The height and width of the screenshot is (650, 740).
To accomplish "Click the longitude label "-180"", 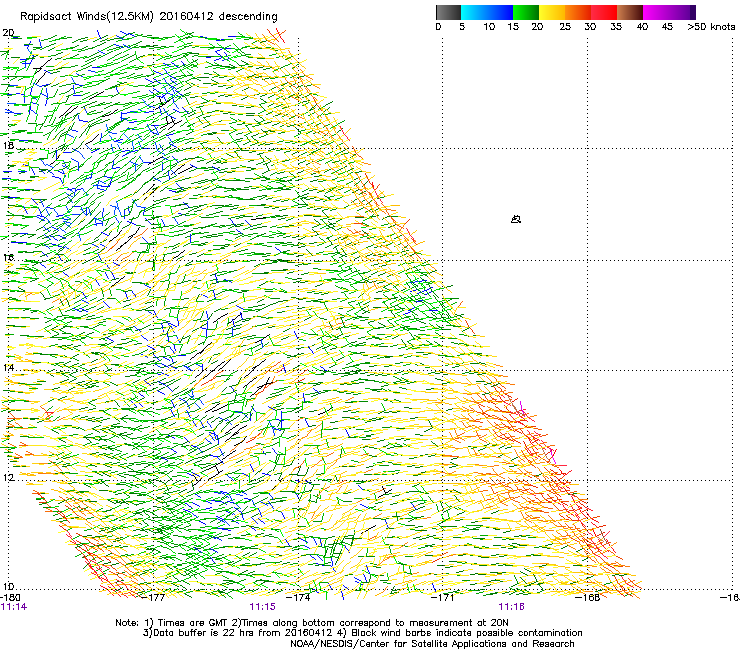I will pos(10,597).
